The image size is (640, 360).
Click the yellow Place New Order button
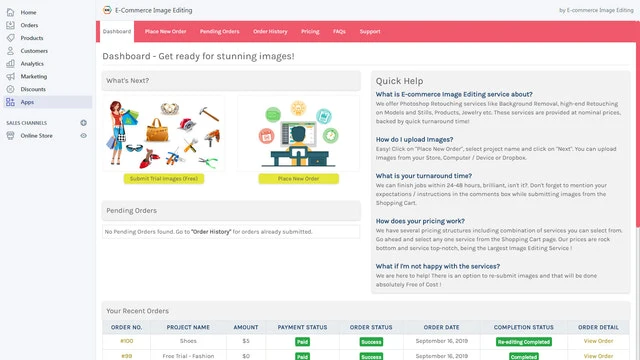pos(298,179)
